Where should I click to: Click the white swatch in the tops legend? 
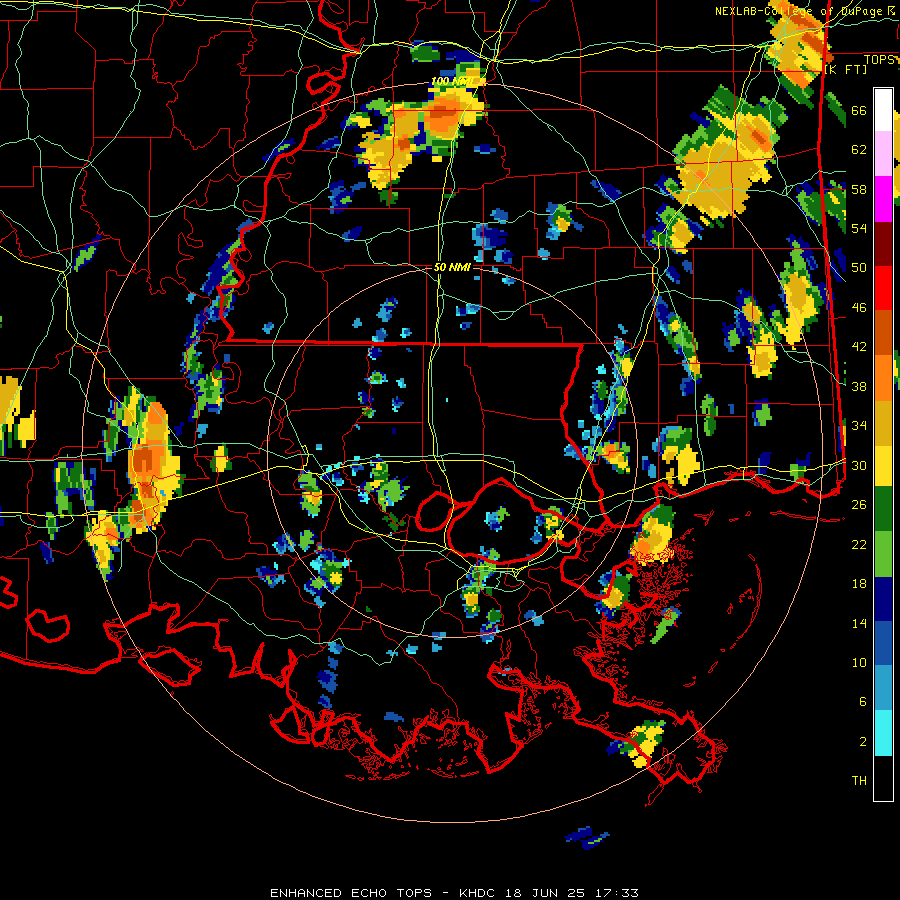[x=883, y=110]
